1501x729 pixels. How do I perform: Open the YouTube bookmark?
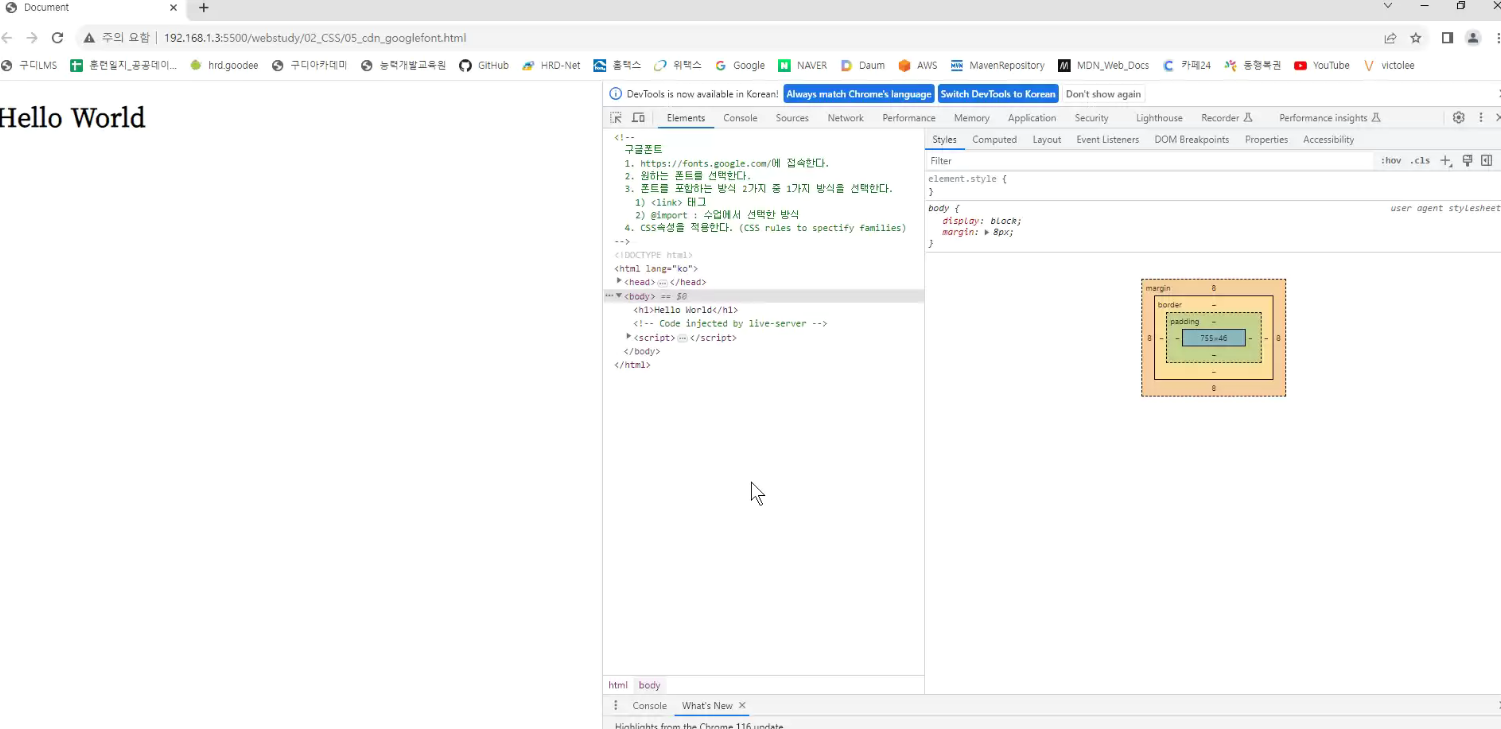tap(1321, 66)
